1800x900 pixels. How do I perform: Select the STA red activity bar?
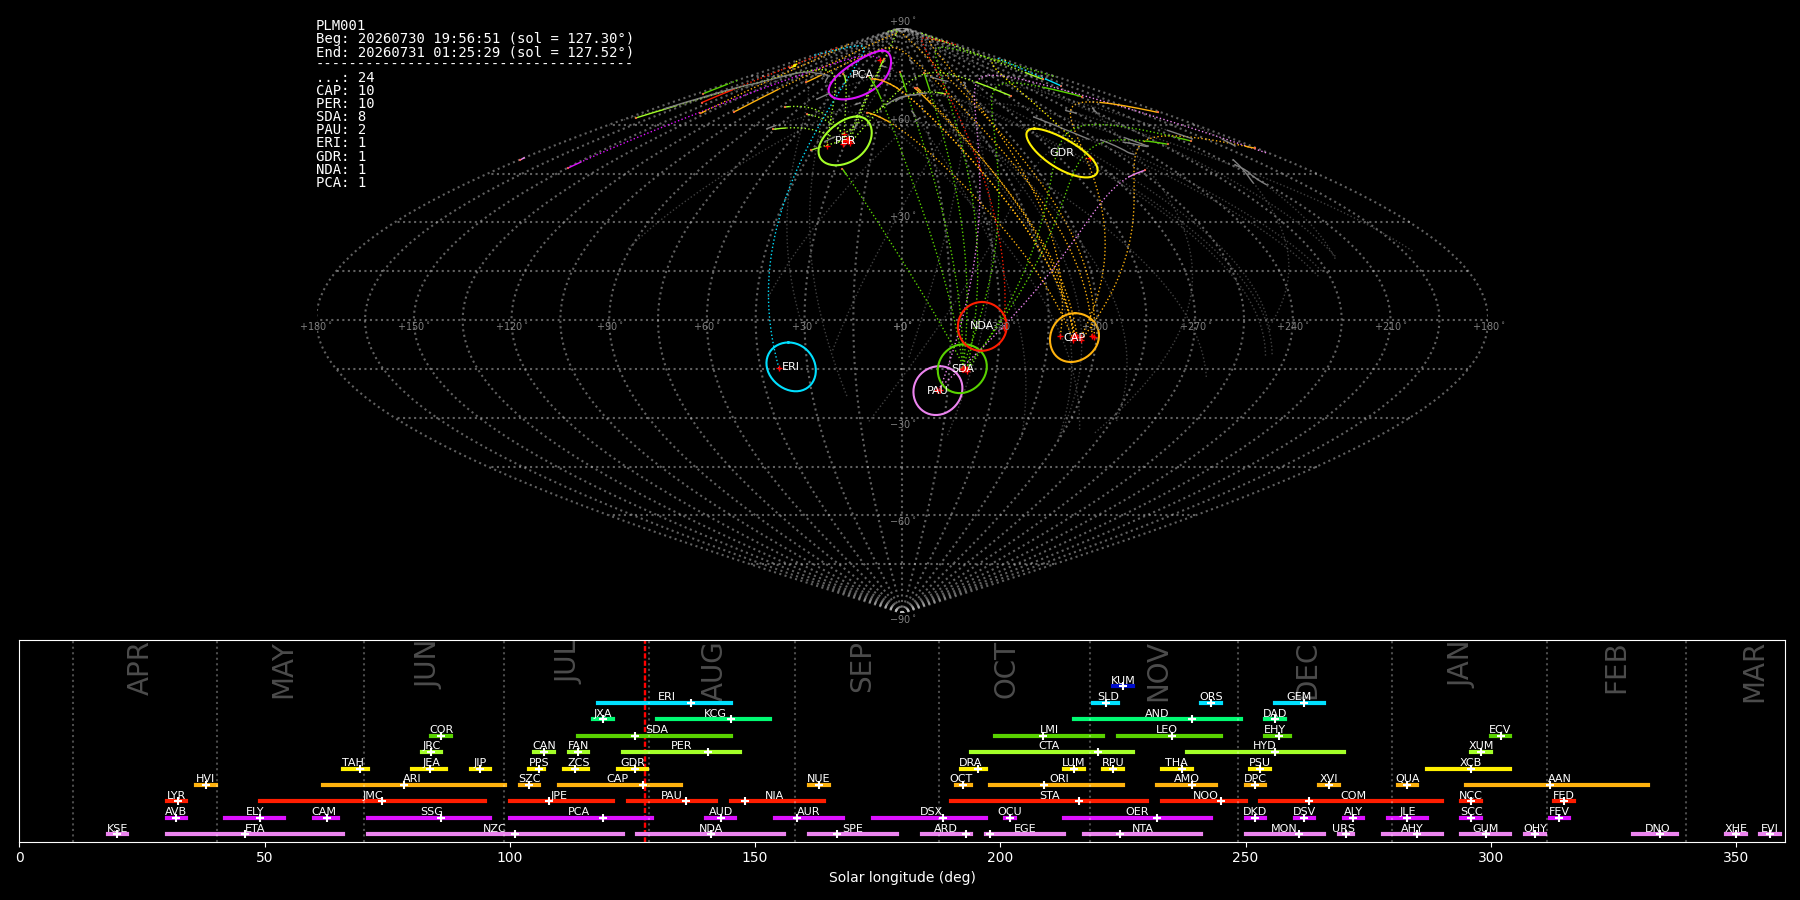pos(1049,801)
